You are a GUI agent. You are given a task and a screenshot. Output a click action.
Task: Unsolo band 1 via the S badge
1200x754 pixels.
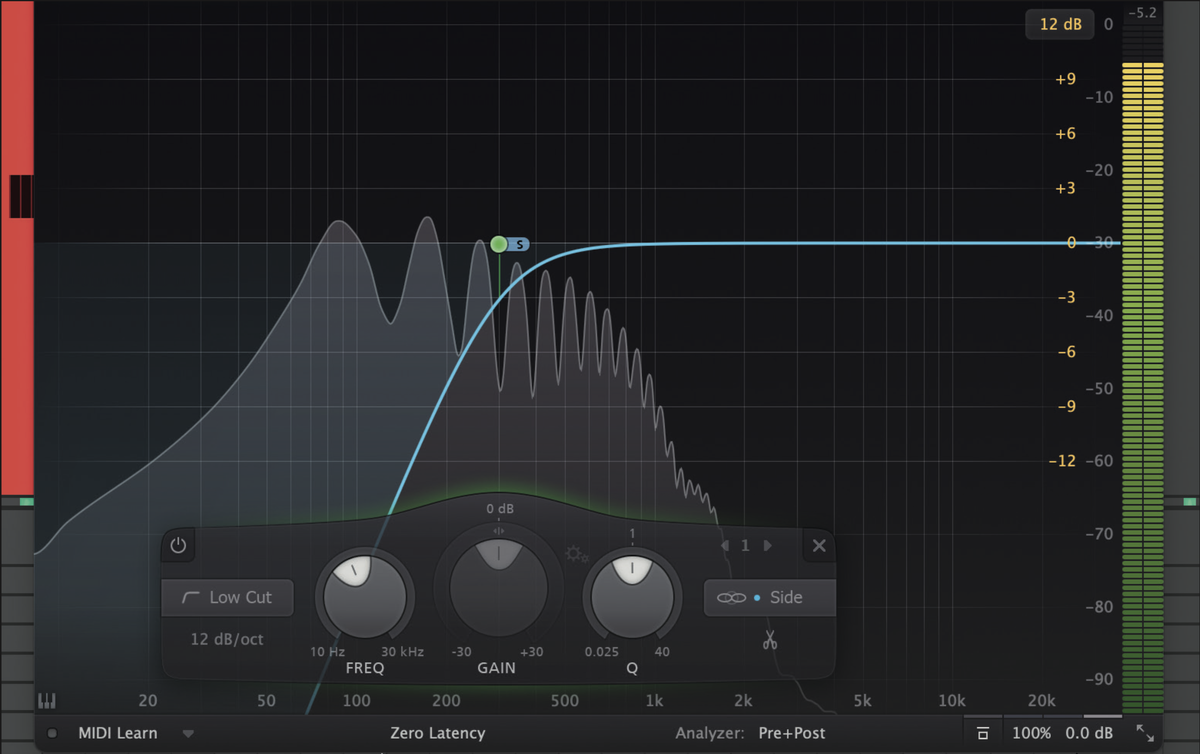coord(519,243)
